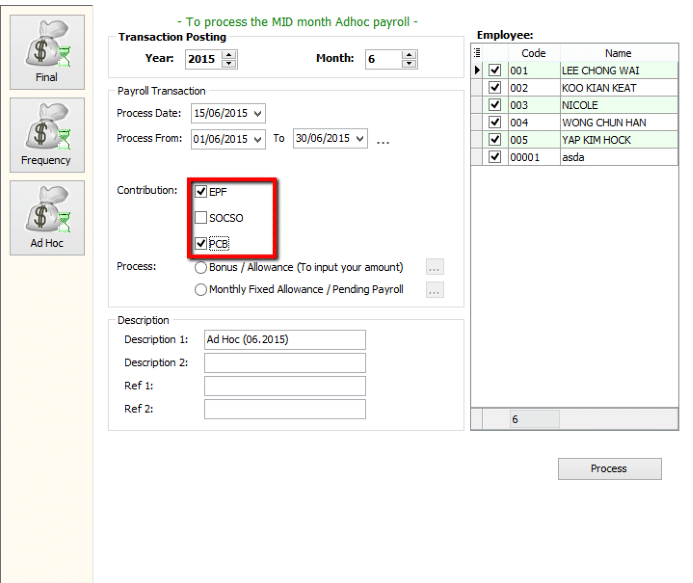The width and height of the screenshot is (693, 583).
Task: Click the Description 1 text field
Action: pos(285,340)
